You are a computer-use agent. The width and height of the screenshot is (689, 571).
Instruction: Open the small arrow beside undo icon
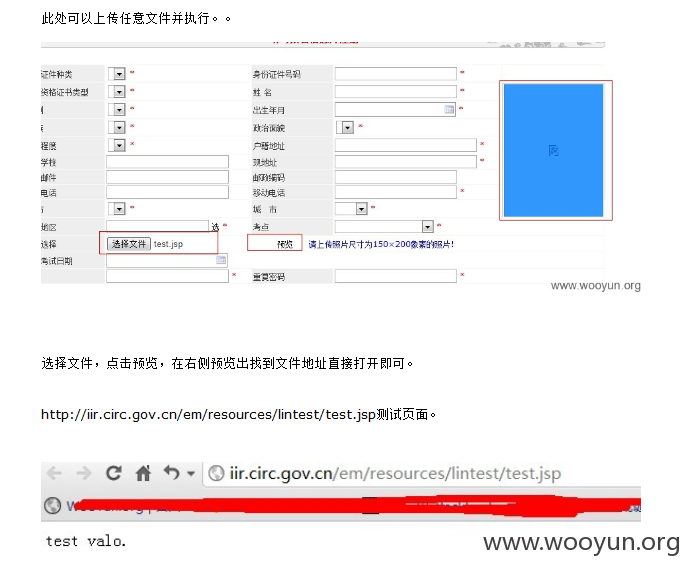[191, 473]
